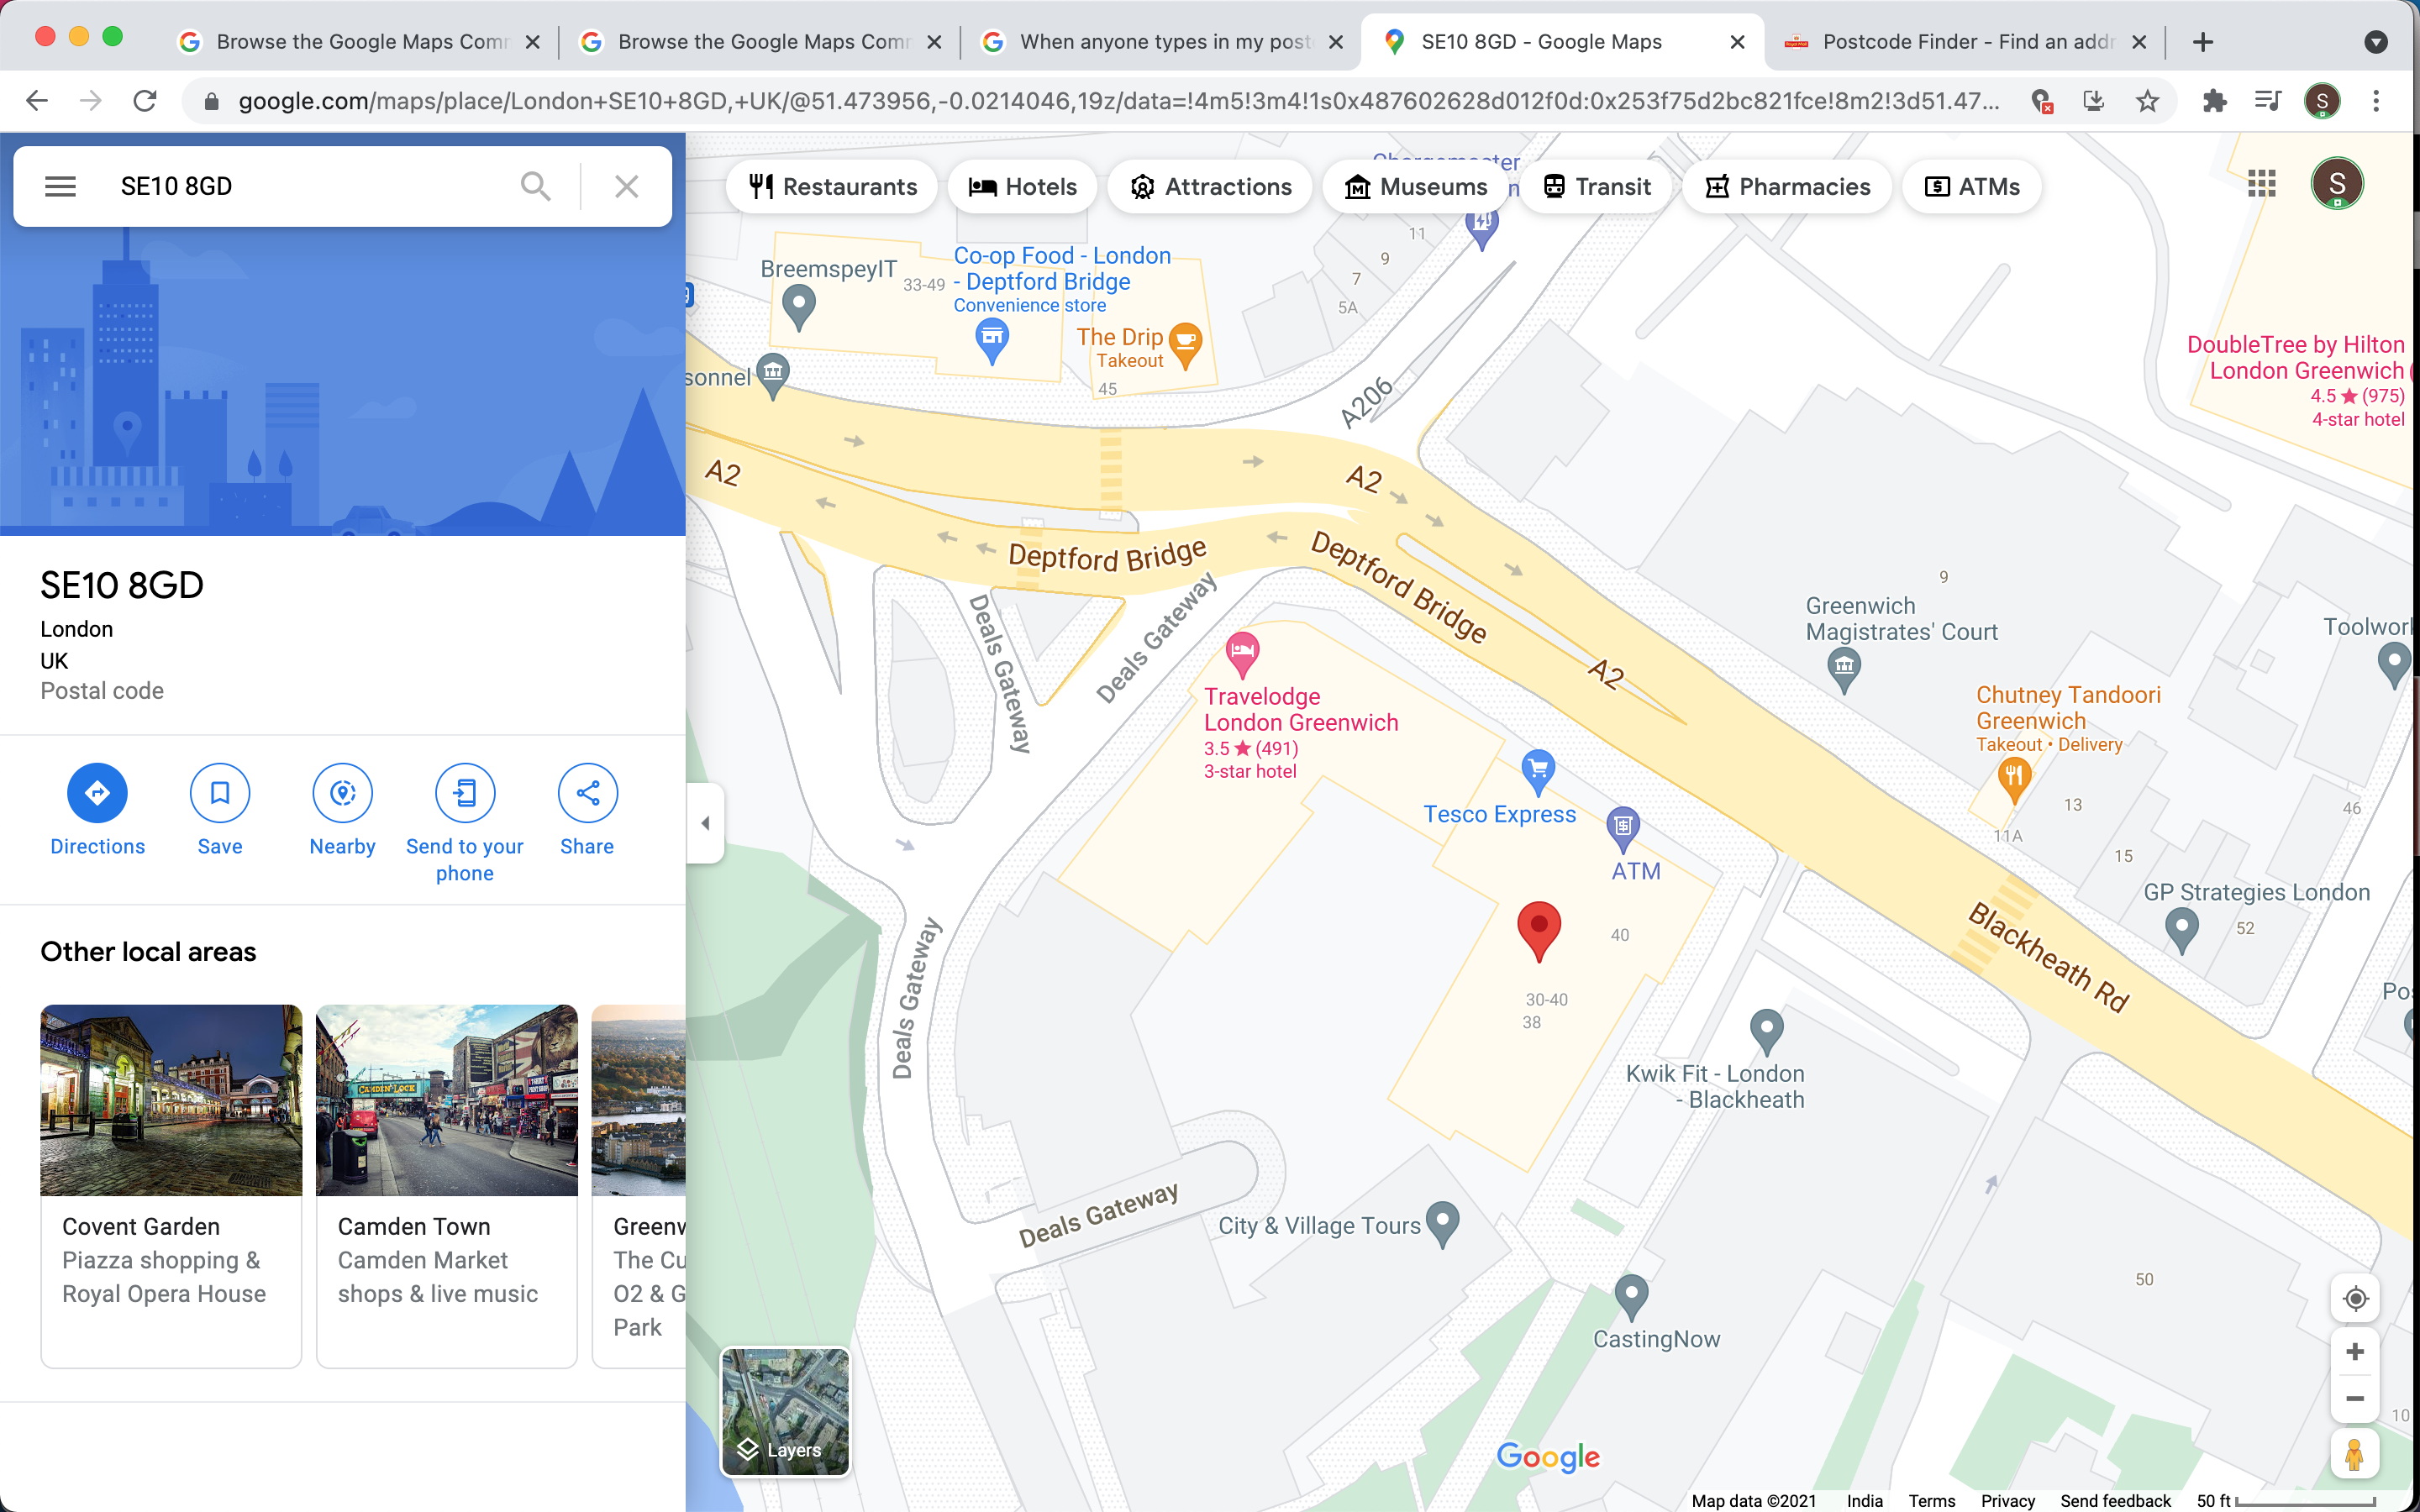
Task: Open Google apps grid icon
Action: click(x=2262, y=183)
